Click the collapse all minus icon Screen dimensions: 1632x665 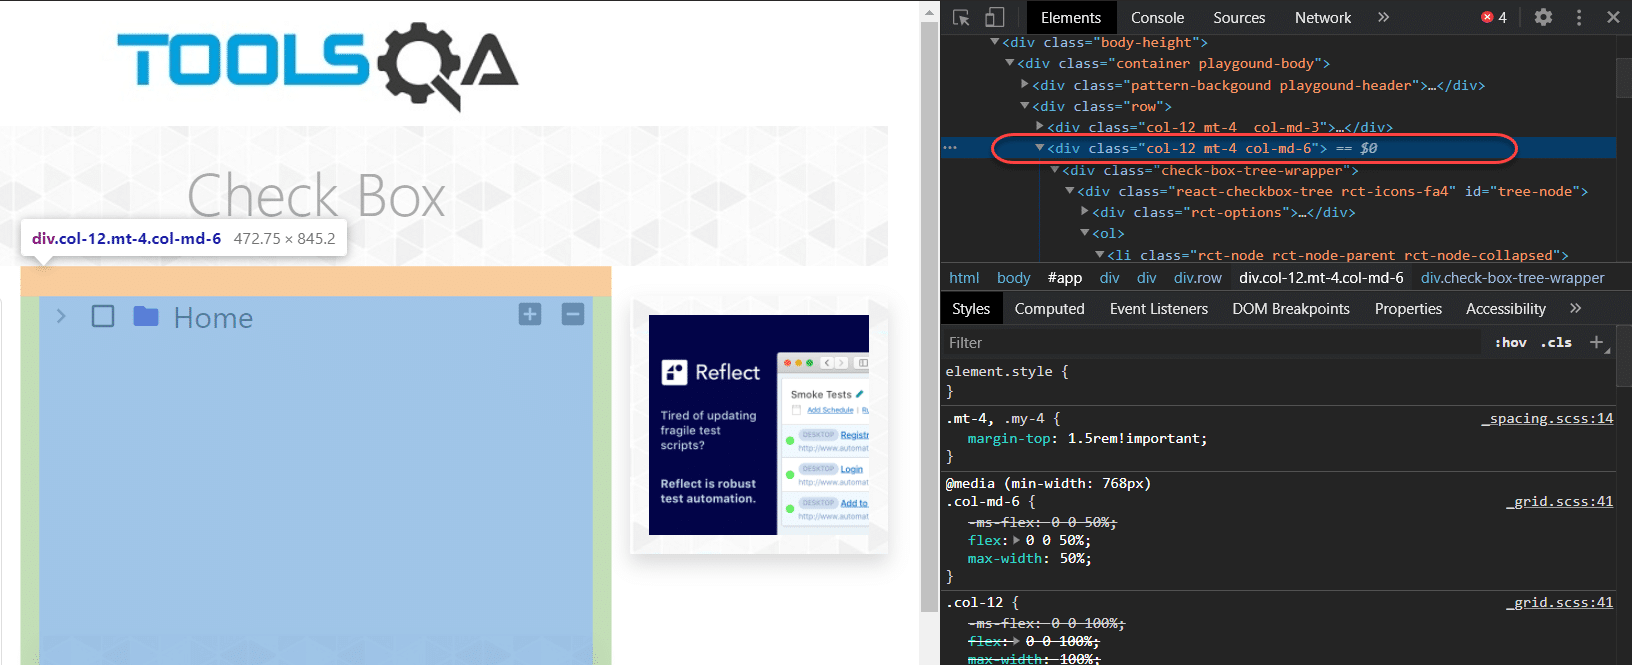573,314
